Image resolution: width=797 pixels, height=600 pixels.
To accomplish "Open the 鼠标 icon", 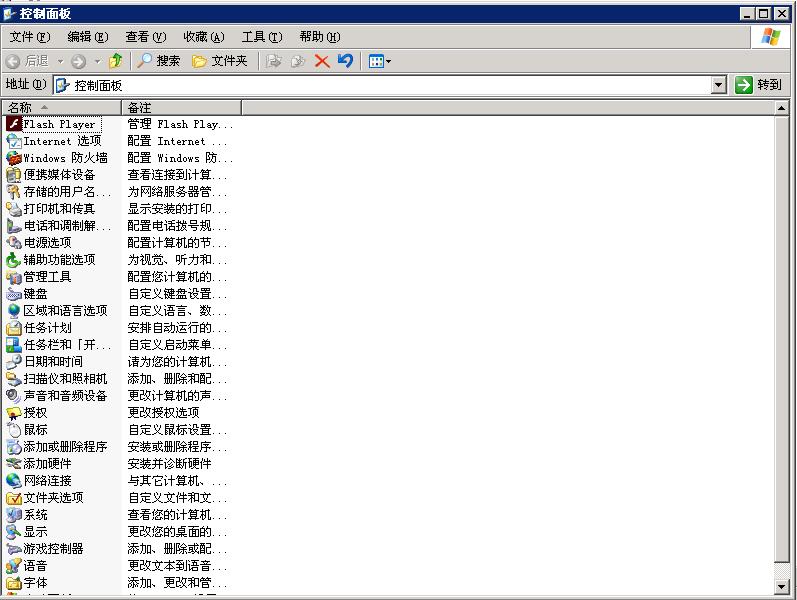I will tap(14, 430).
